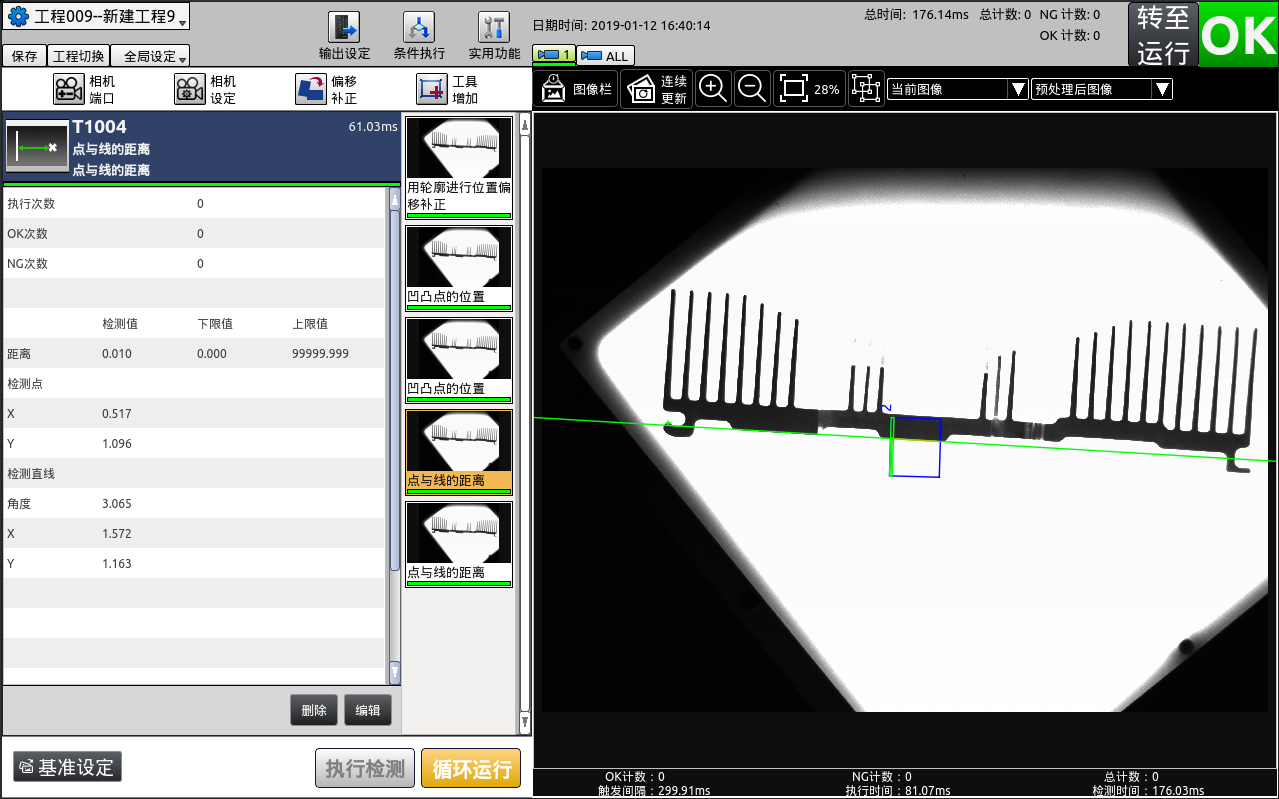
Task: Open the 实用功能 utility functions icon
Action: 494,28
